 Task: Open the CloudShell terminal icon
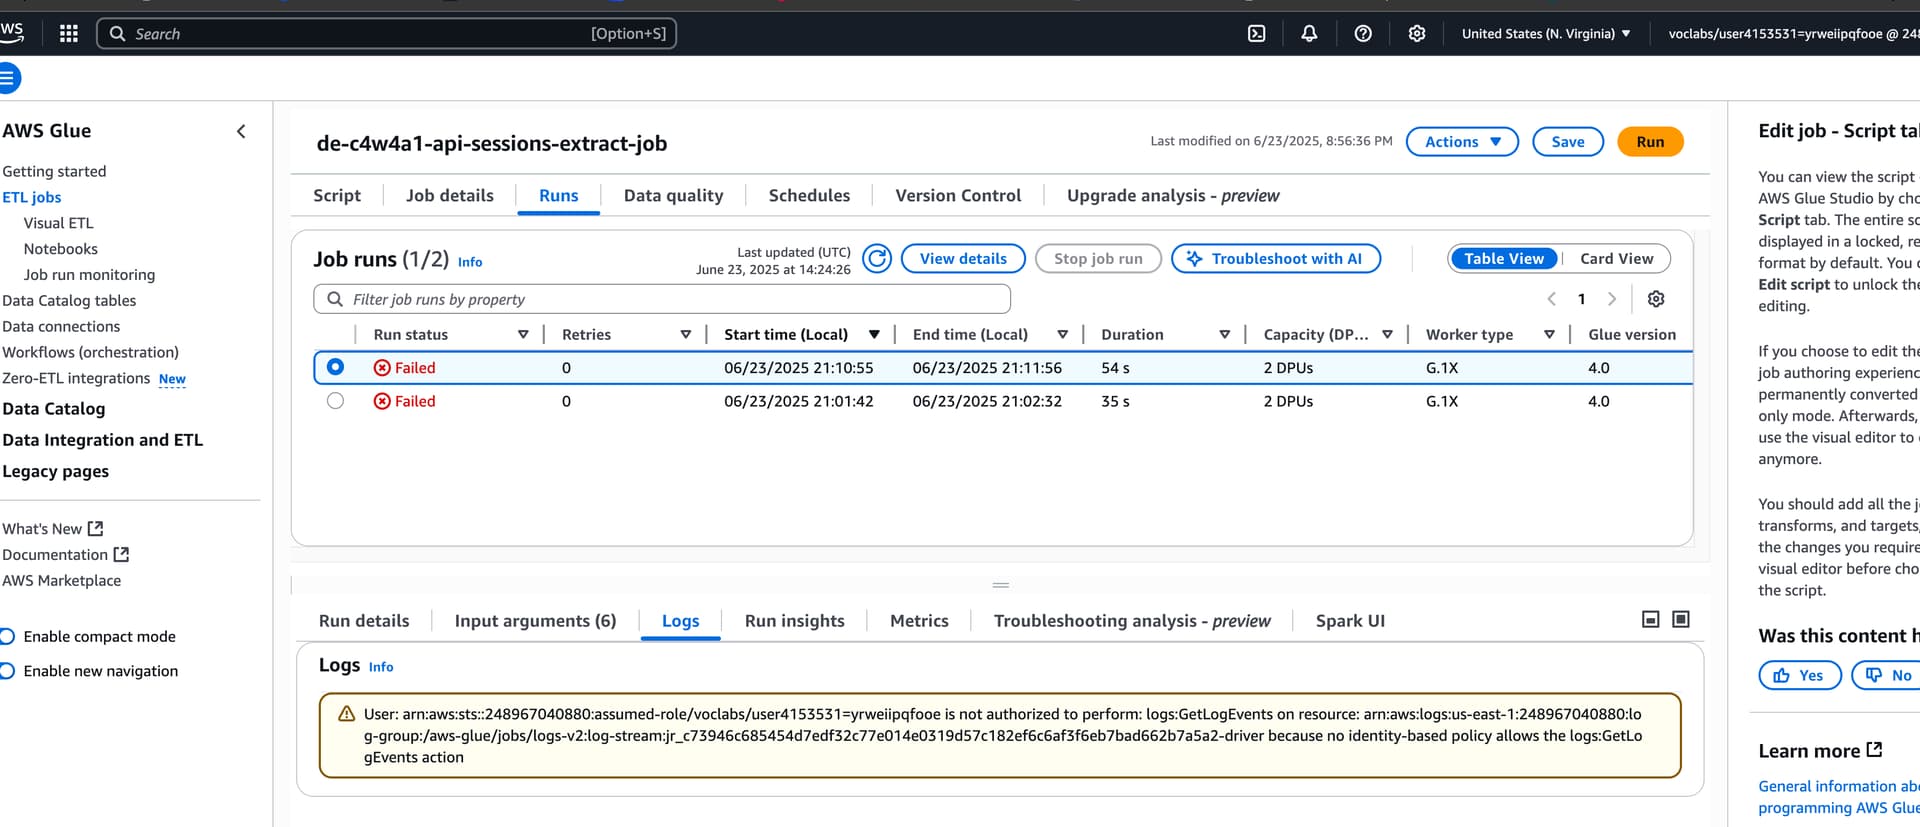click(x=1257, y=34)
